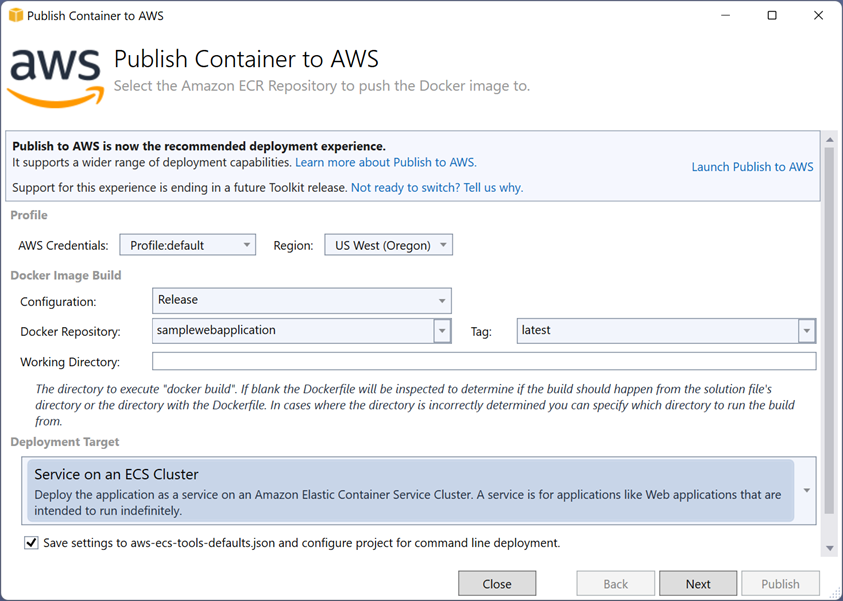843x601 pixels.
Task: Click the AWS logo in the header
Action: pyautogui.click(x=55, y=78)
